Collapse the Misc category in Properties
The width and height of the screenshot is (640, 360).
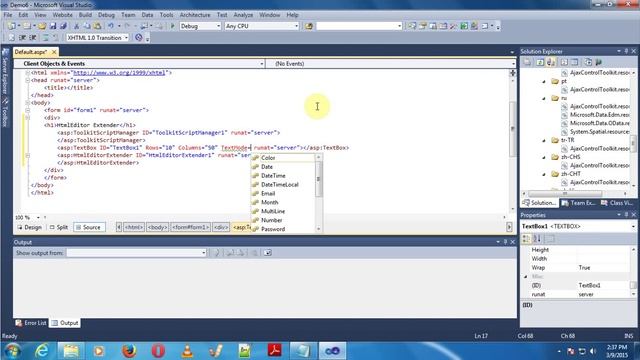pyautogui.click(x=526, y=276)
